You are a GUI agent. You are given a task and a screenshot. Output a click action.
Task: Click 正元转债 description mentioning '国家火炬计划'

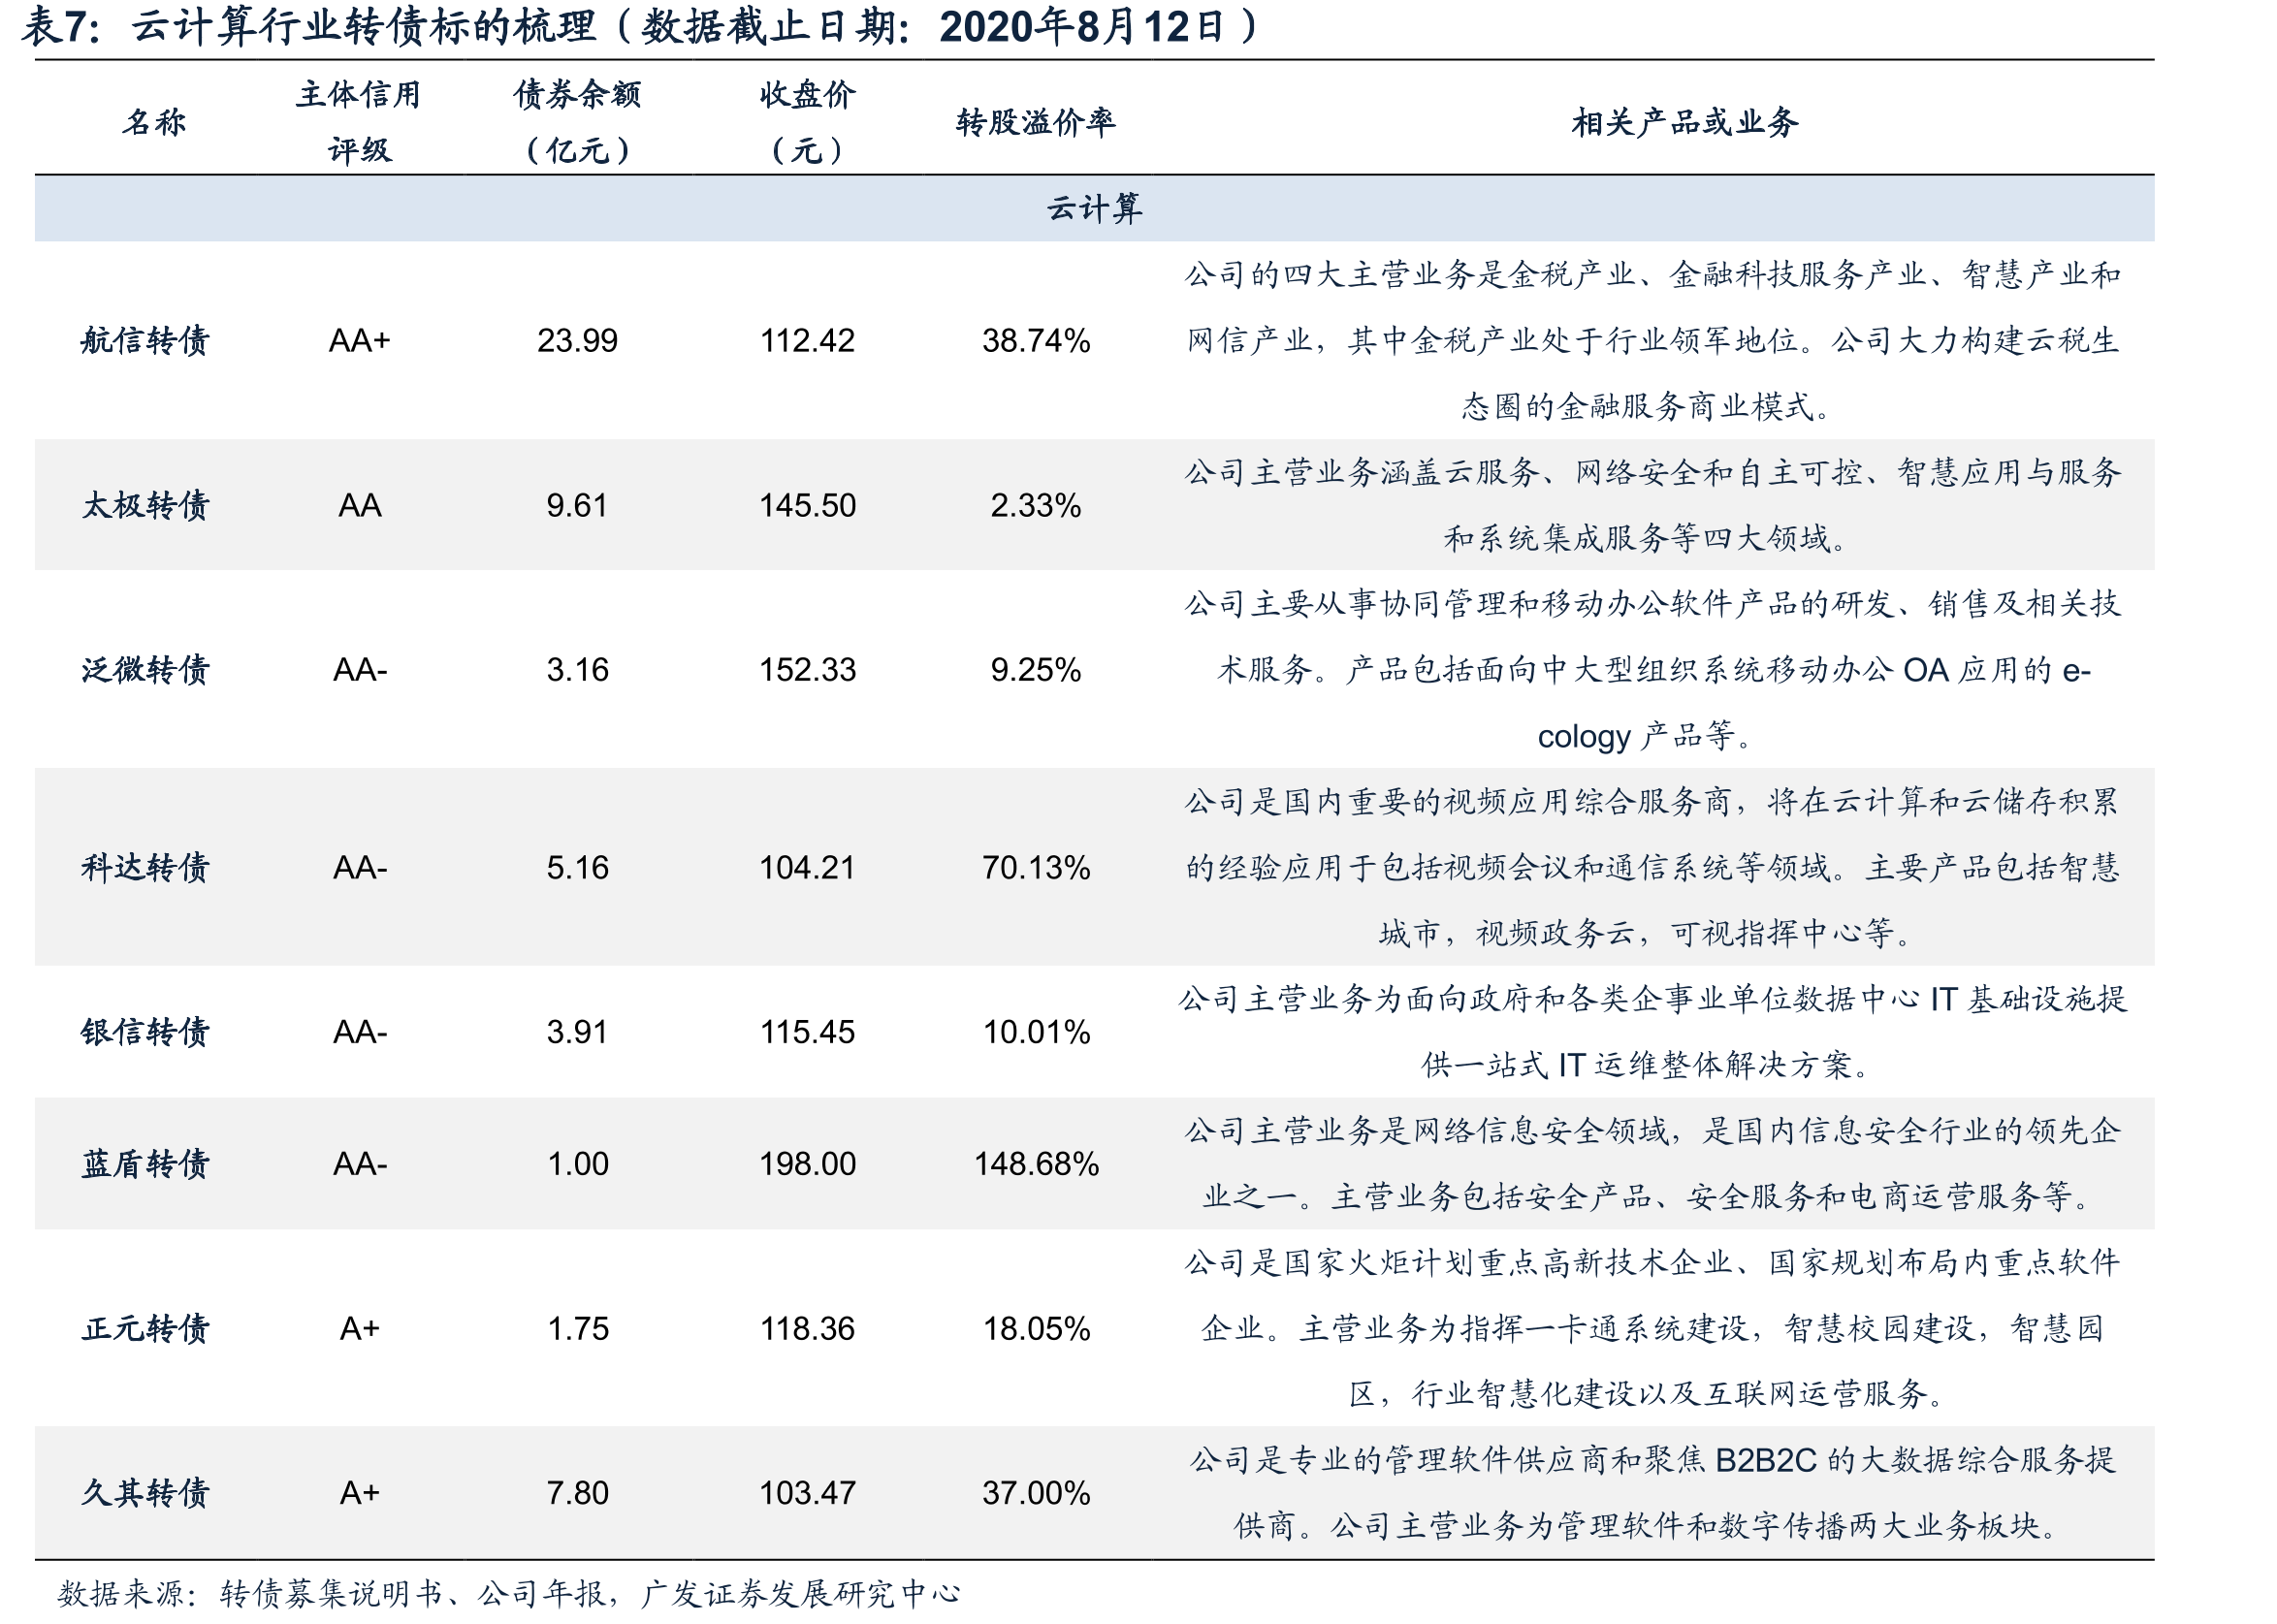(x=1652, y=1328)
